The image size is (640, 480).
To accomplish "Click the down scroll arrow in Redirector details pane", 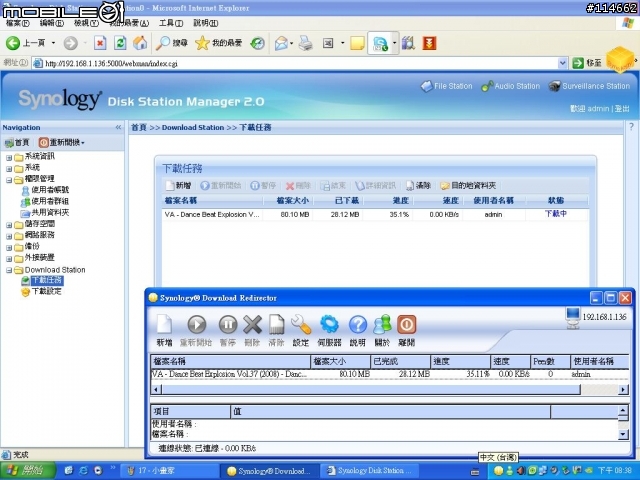I will 623,435.
